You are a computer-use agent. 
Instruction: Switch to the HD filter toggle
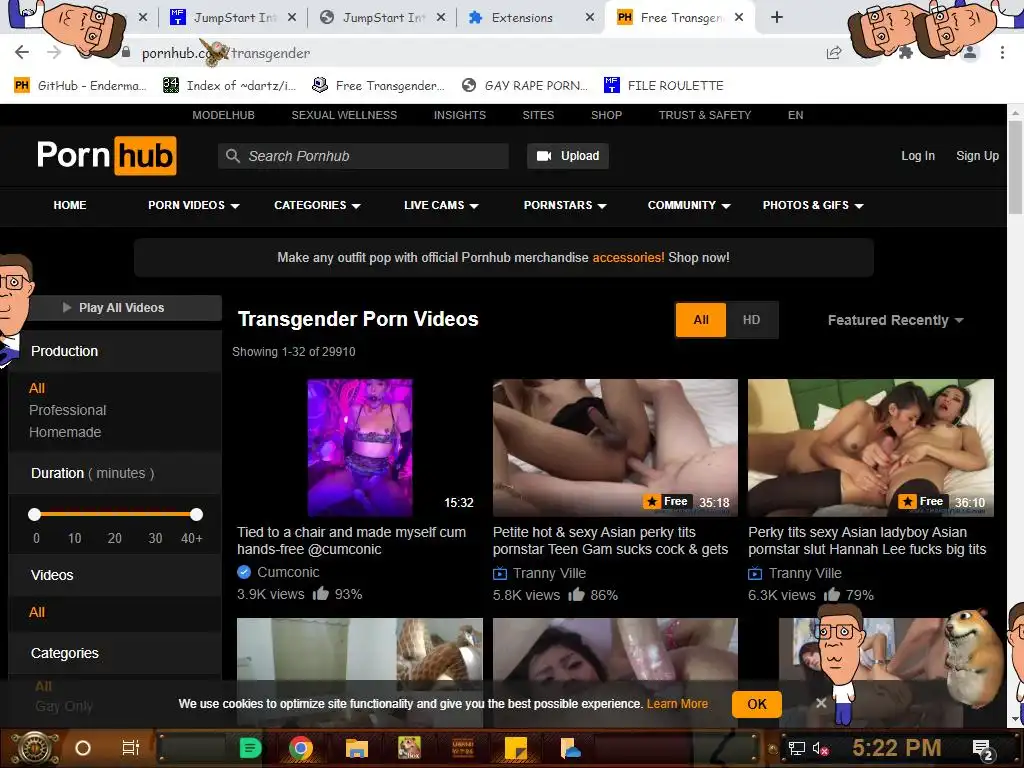coord(752,320)
